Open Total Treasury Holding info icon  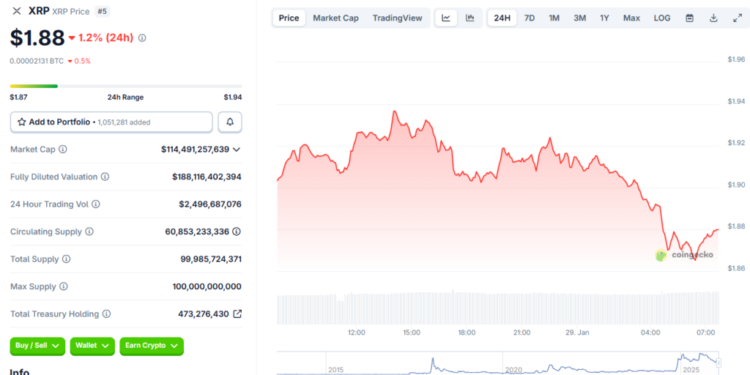click(106, 314)
